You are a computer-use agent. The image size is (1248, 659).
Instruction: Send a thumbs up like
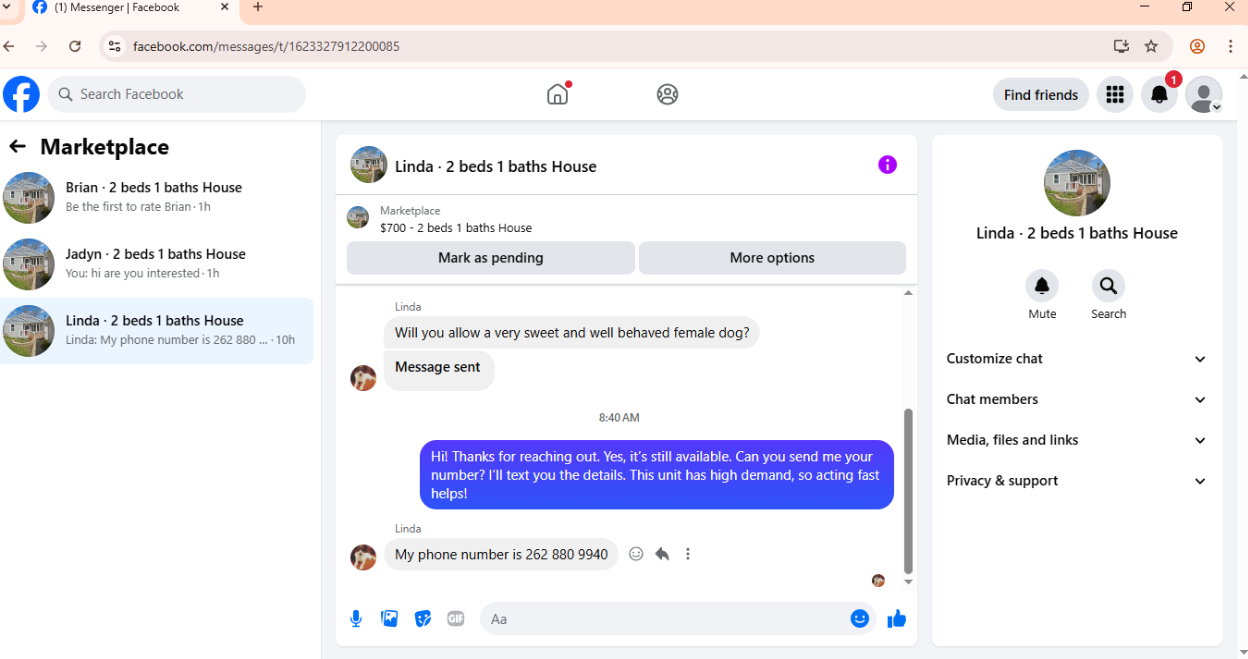(897, 619)
